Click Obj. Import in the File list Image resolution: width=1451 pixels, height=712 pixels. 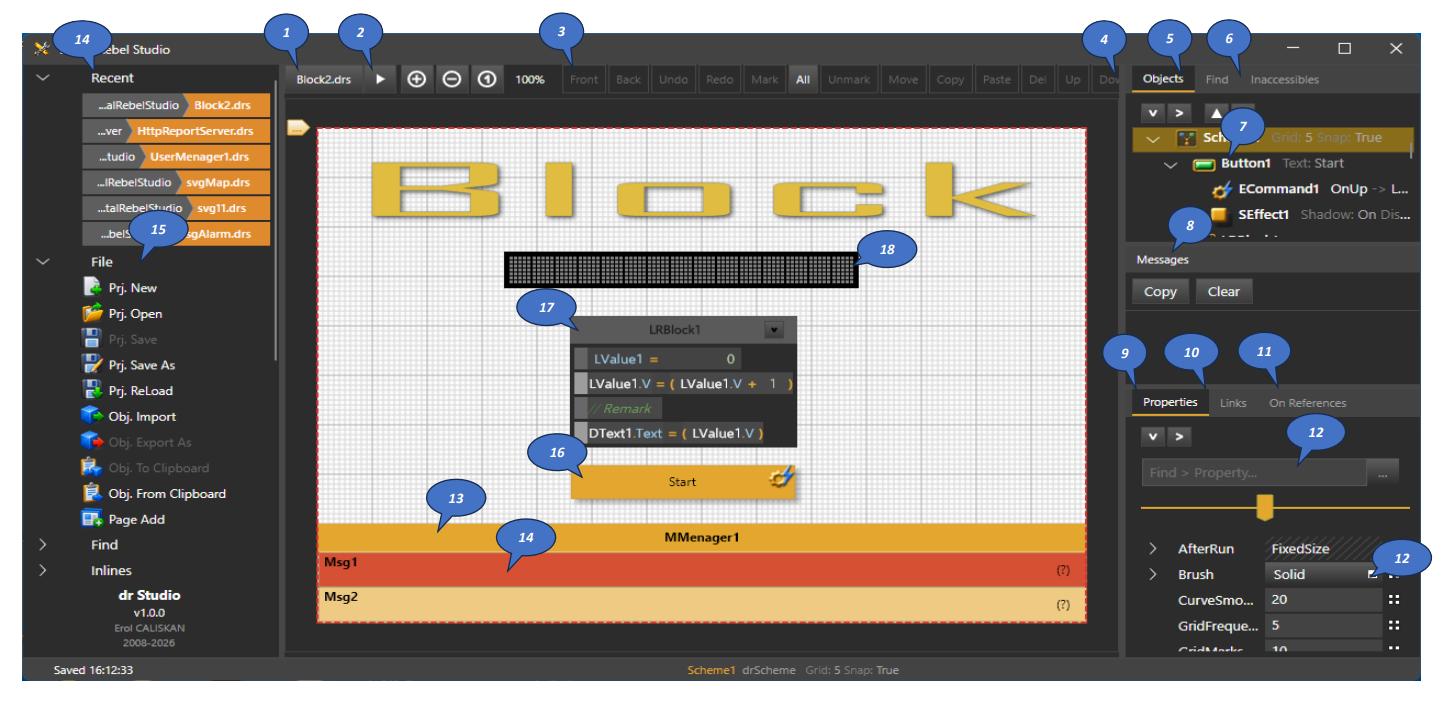[x=129, y=417]
